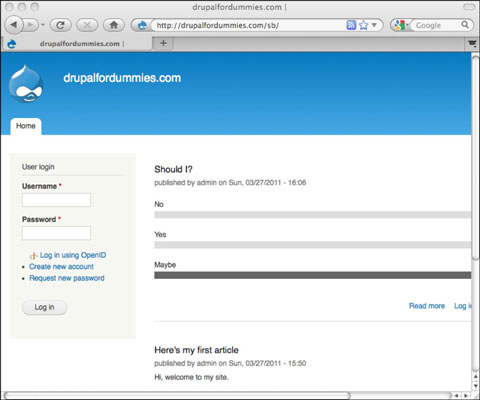Click the site favicon beside the URL

pyautogui.click(x=142, y=25)
